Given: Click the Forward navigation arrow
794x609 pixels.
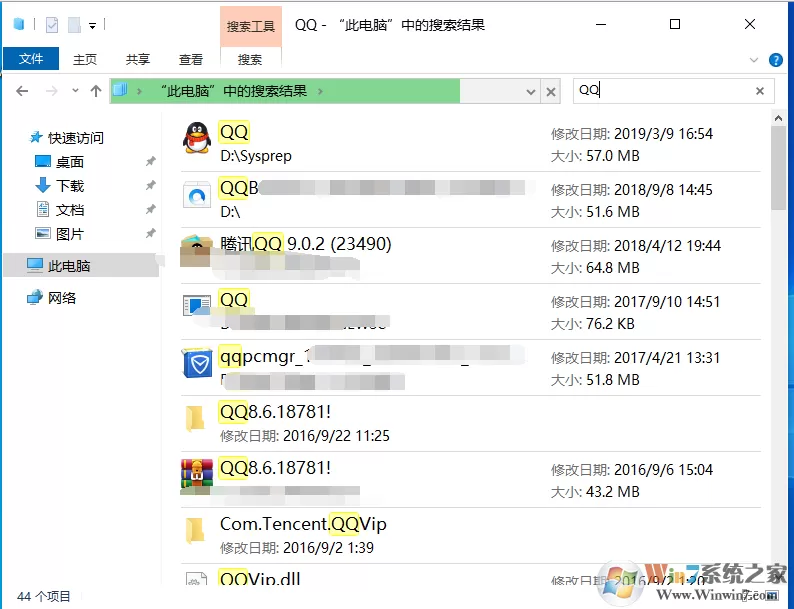Looking at the screenshot, I should tap(52, 91).
